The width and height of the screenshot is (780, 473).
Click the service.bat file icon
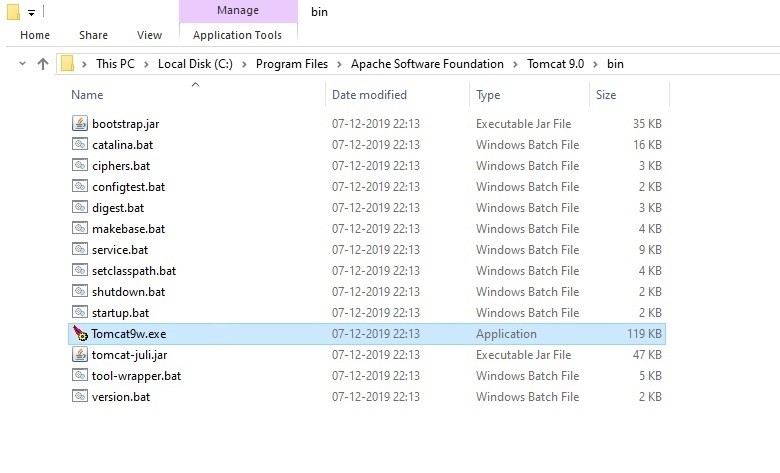(80, 249)
